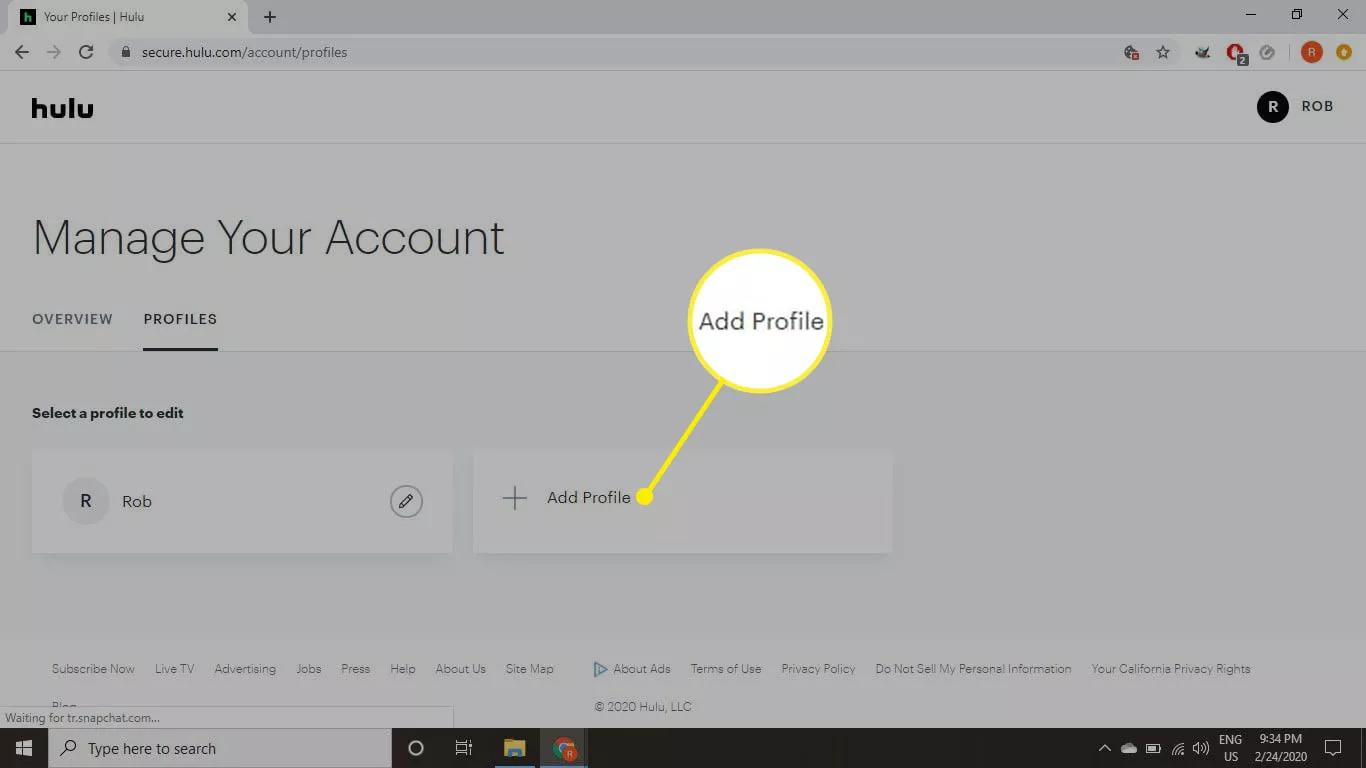The width and height of the screenshot is (1366, 768).
Task: Open File Explorer from the taskbar
Action: point(514,748)
